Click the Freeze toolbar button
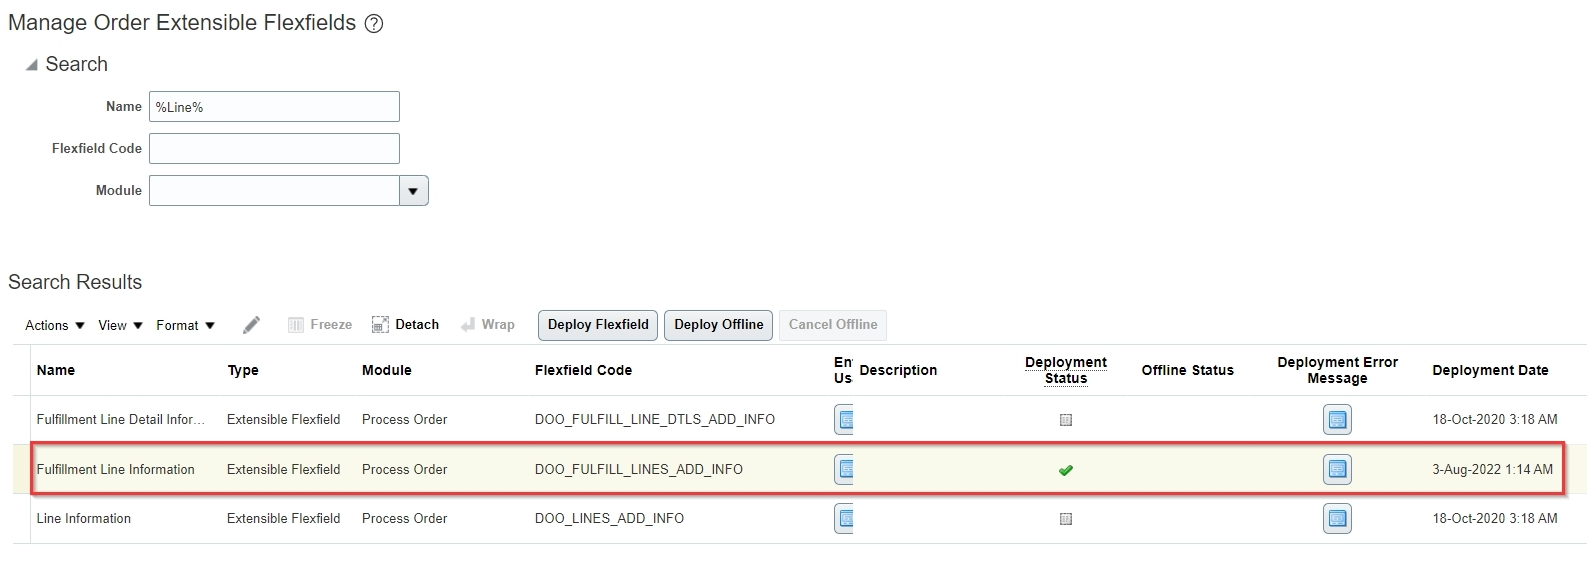 coord(320,325)
